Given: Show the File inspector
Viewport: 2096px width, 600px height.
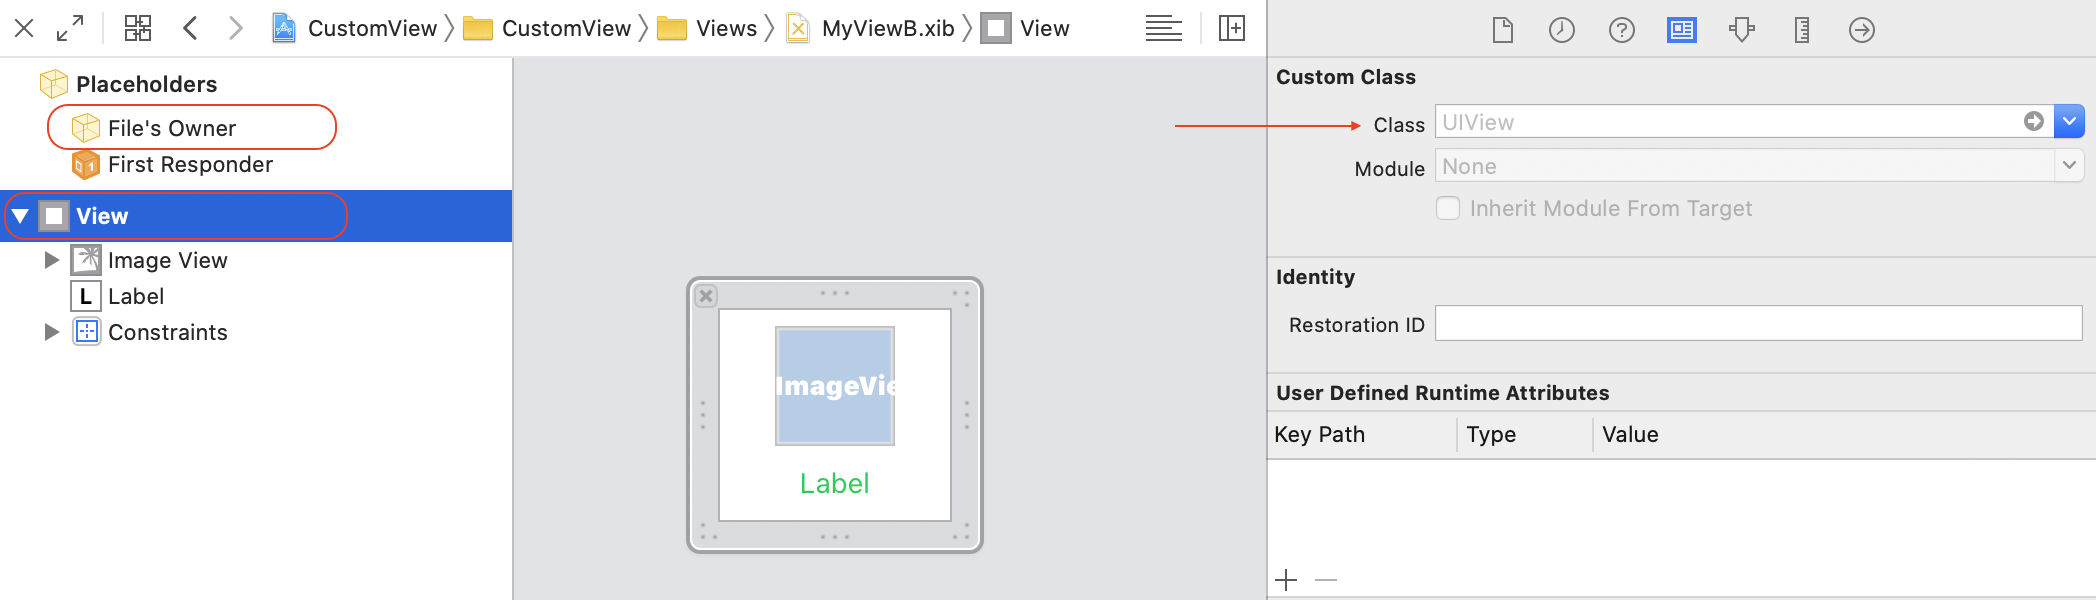Looking at the screenshot, I should tap(1502, 30).
